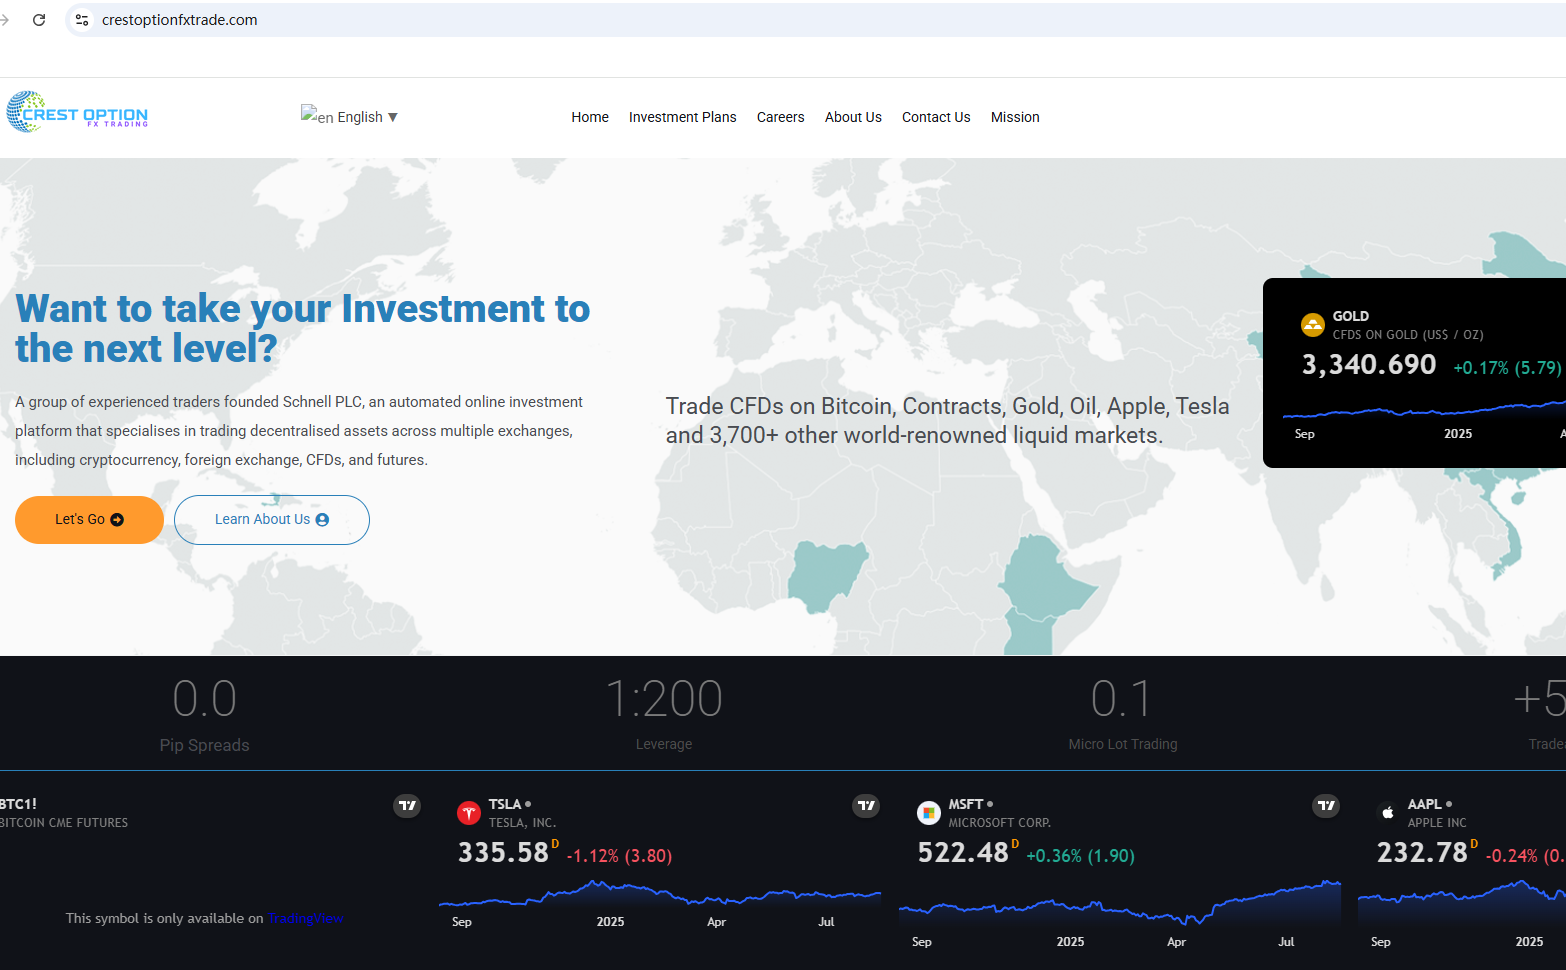Image resolution: width=1566 pixels, height=970 pixels.
Task: Click the Microsoft change +0.36% (1.90)
Action: click(1080, 856)
